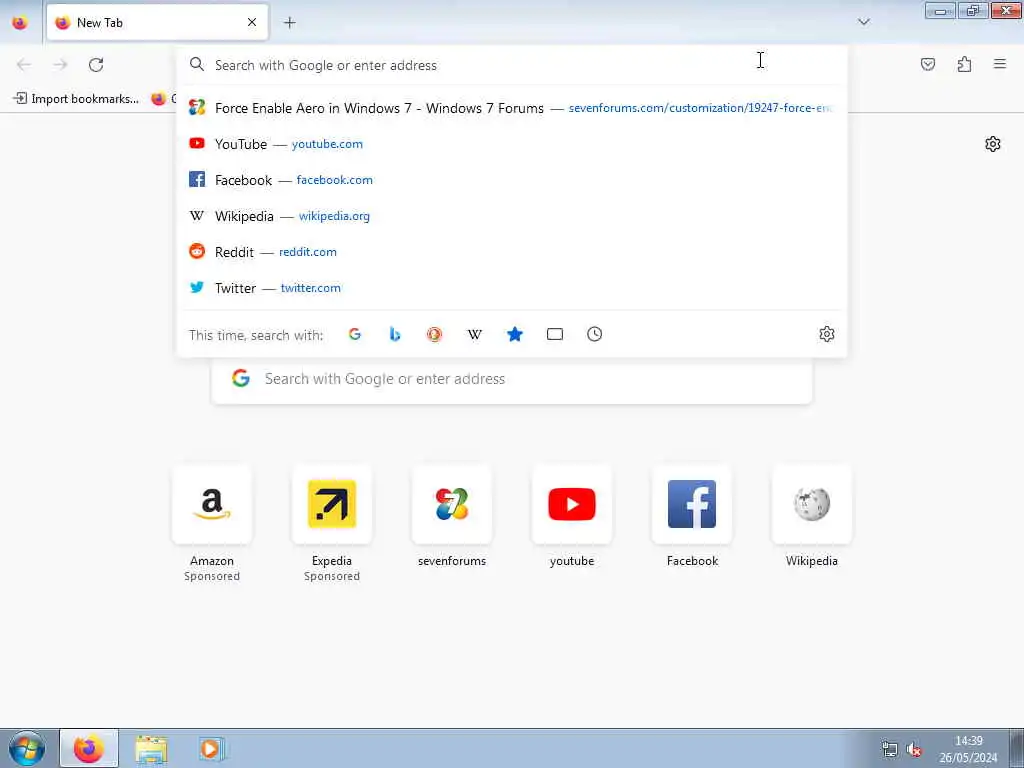Search in Bookmarks star icon
This screenshot has width=1024, height=768.
tap(515, 334)
